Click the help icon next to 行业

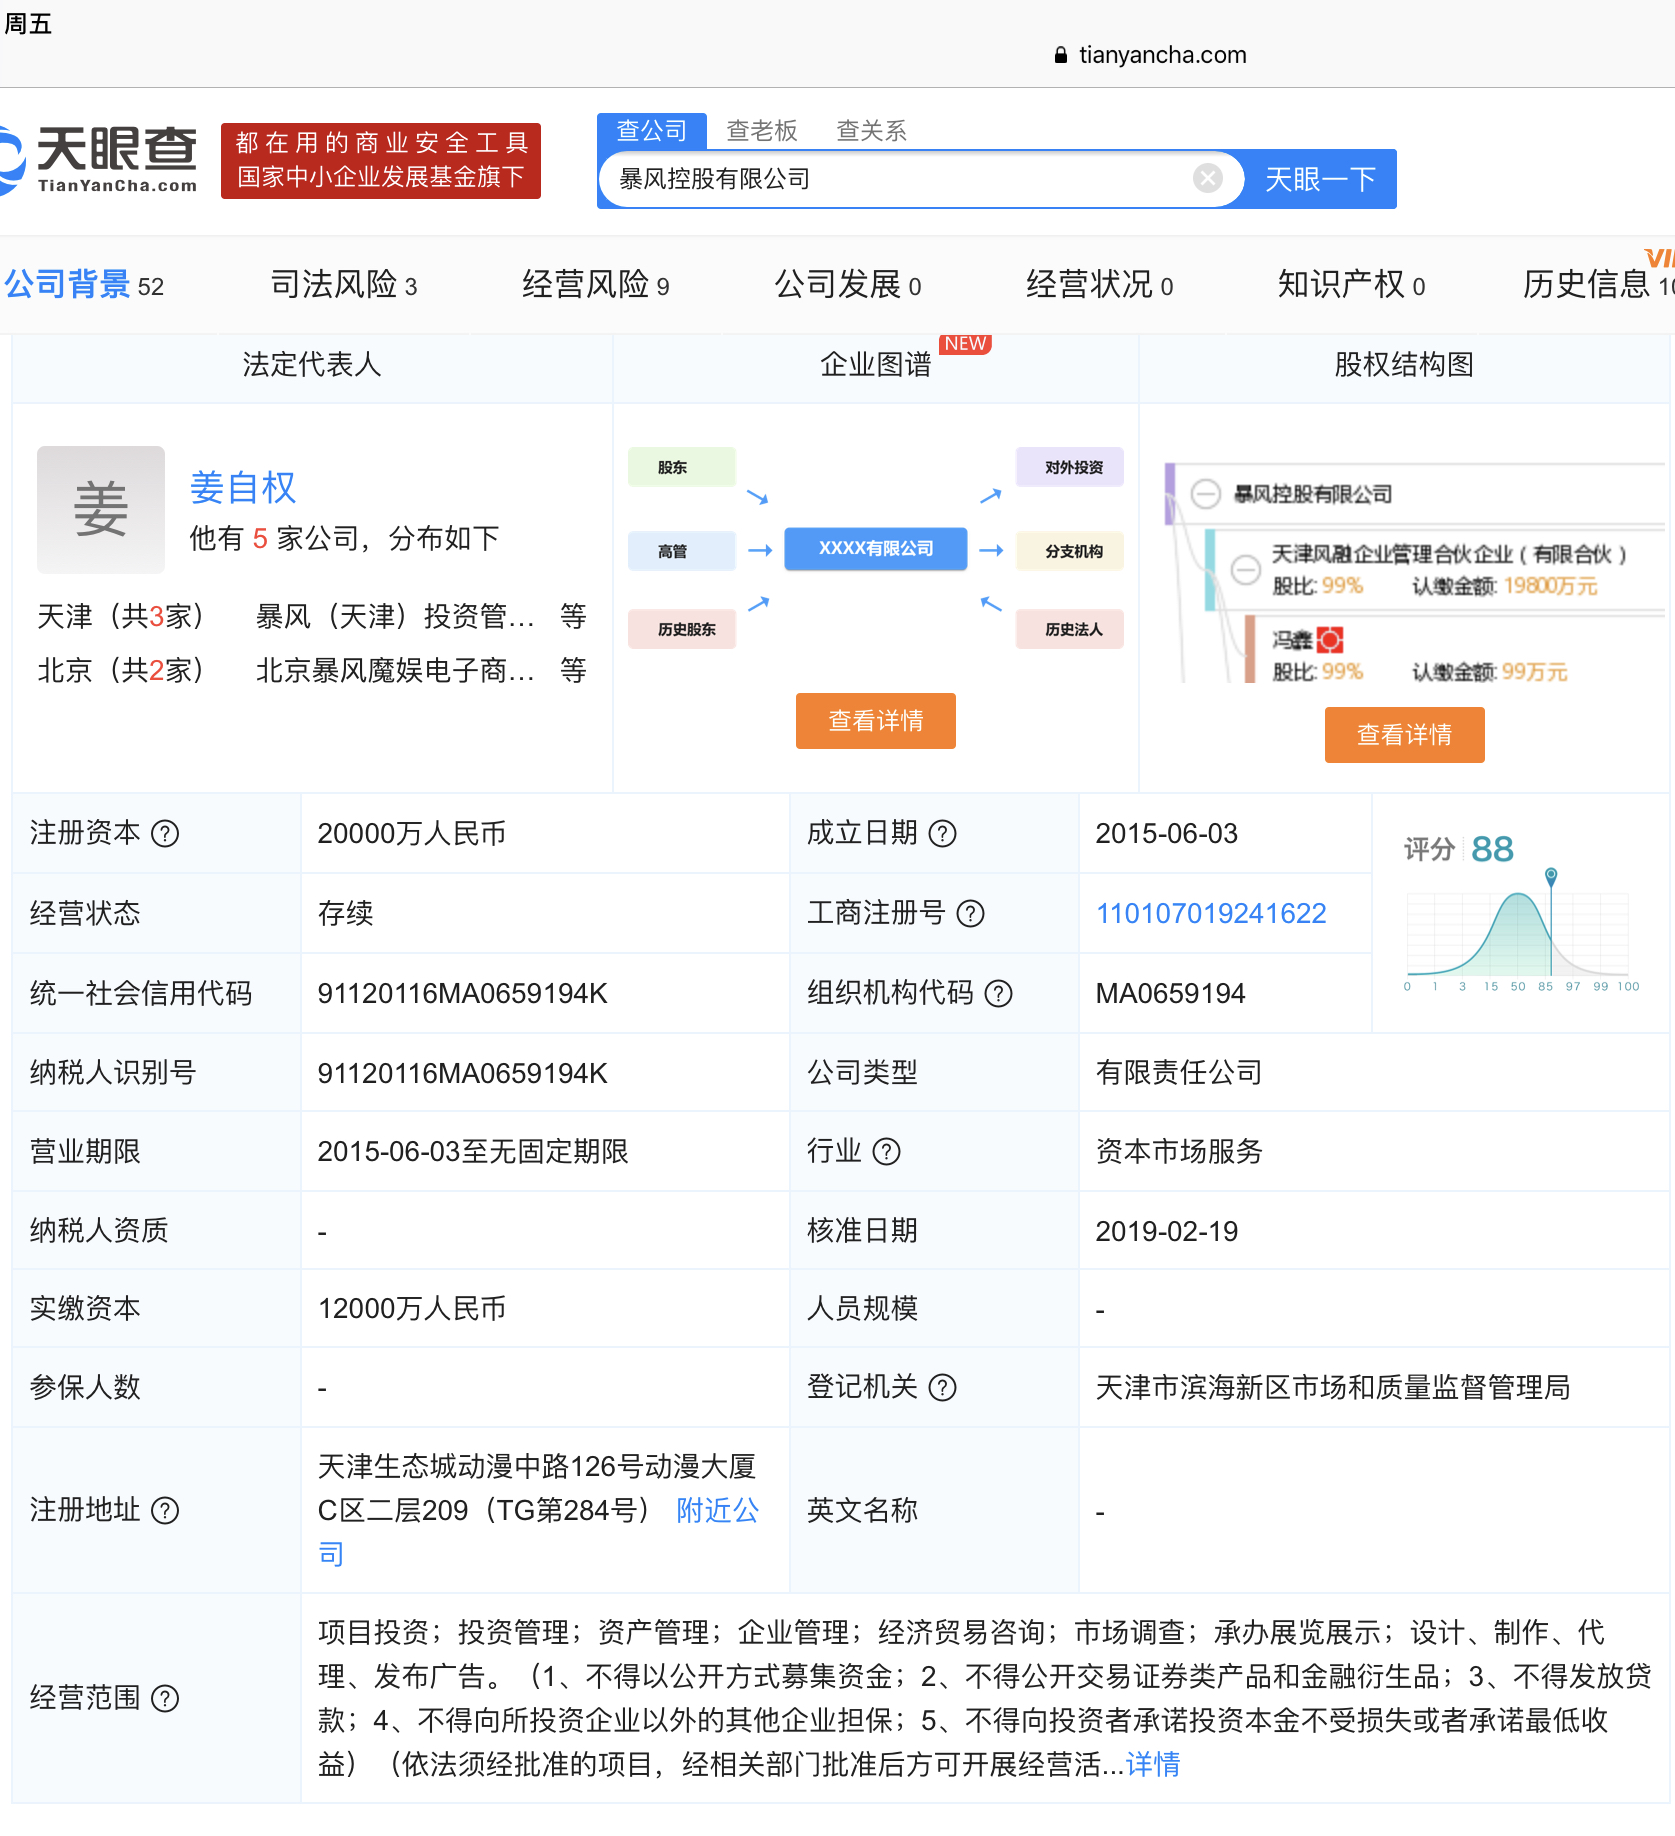[x=887, y=1152]
